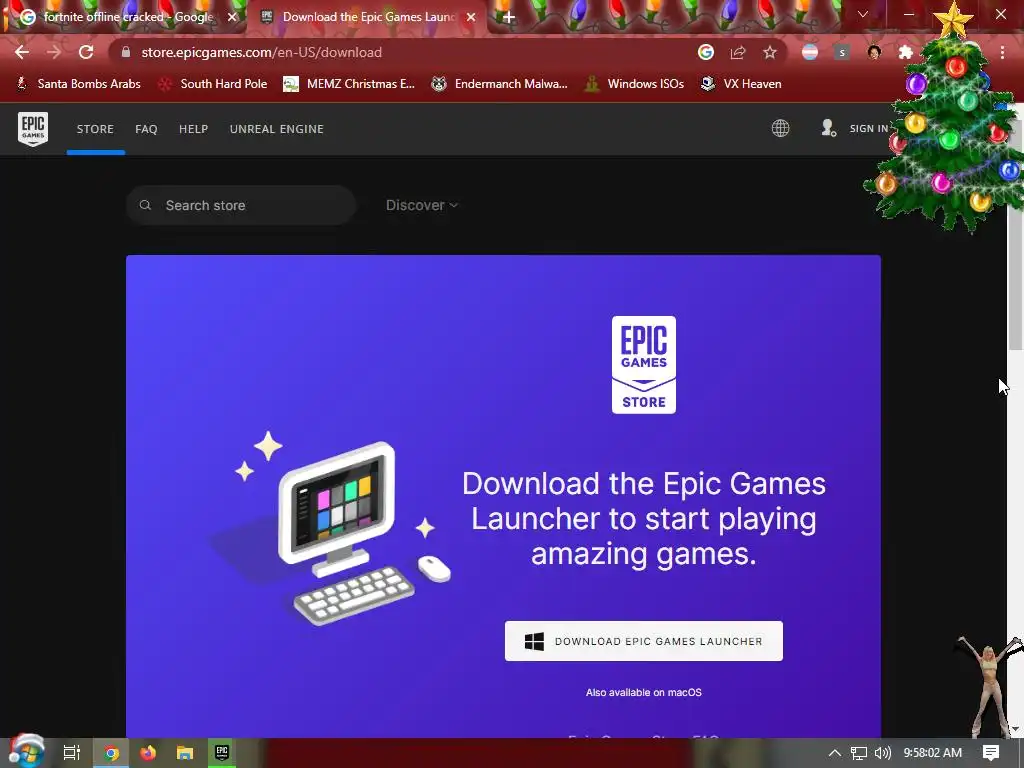The width and height of the screenshot is (1024, 768).
Task: Click Also available on macOS link
Action: (x=643, y=692)
